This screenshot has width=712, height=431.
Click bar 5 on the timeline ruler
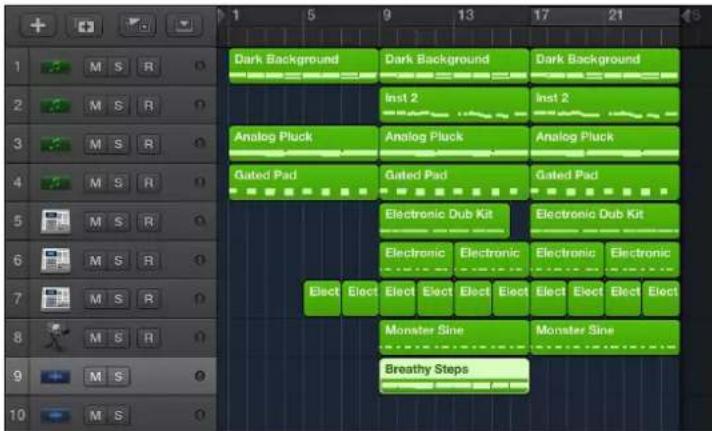[x=311, y=15]
